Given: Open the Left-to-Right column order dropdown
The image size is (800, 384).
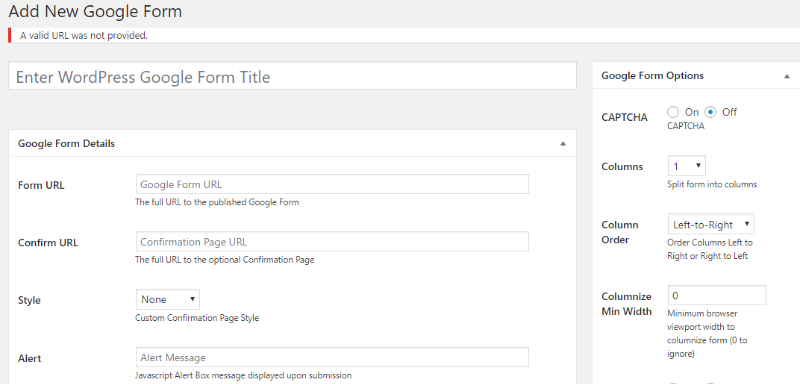Looking at the screenshot, I should tap(711, 224).
